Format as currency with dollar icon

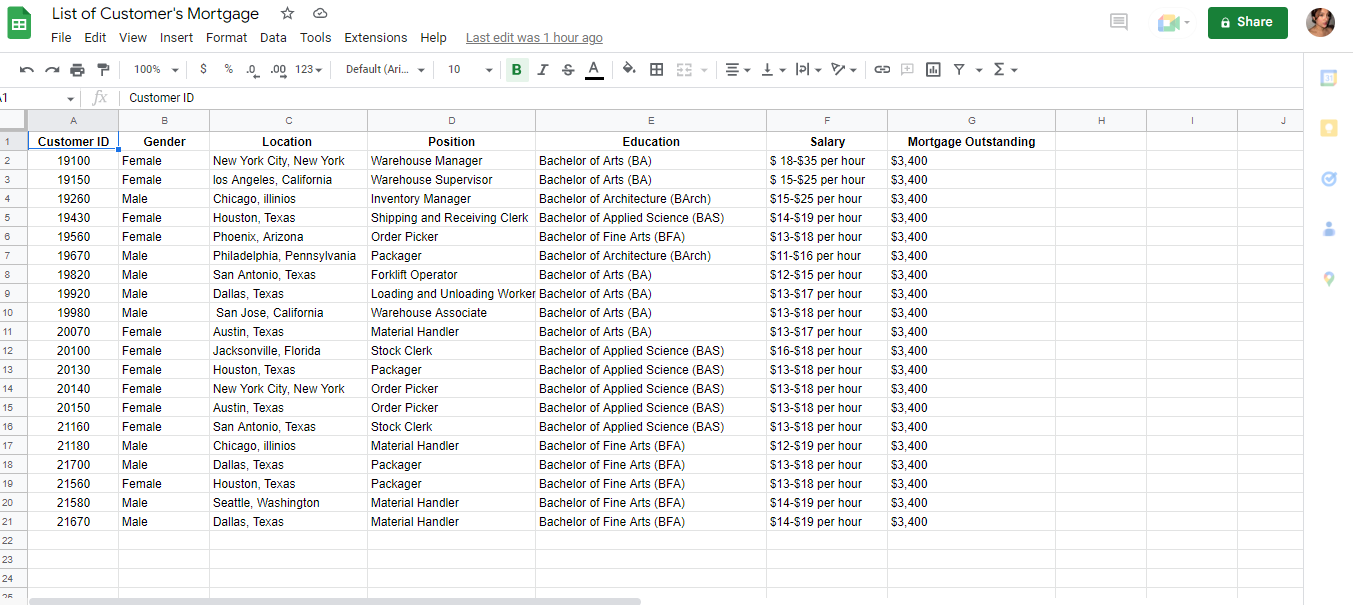[204, 69]
